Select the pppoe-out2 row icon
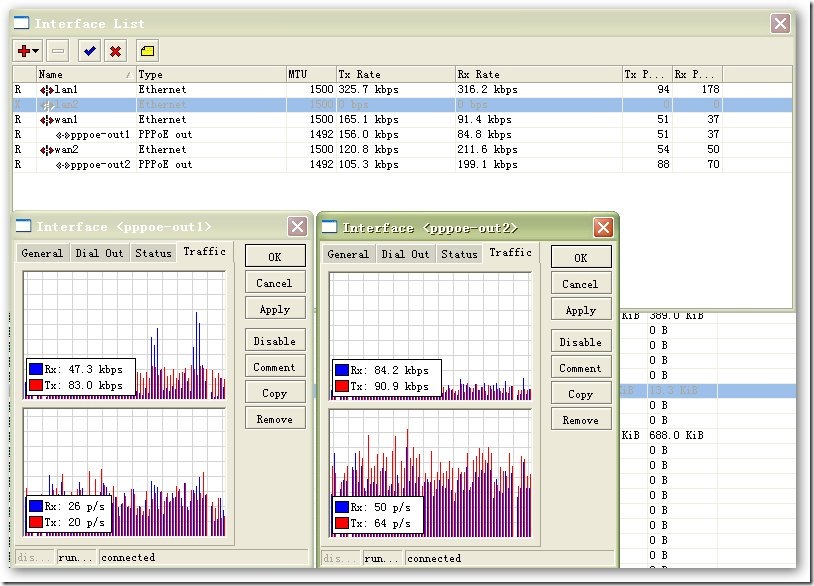This screenshot has height=586, width=814. click(x=62, y=165)
